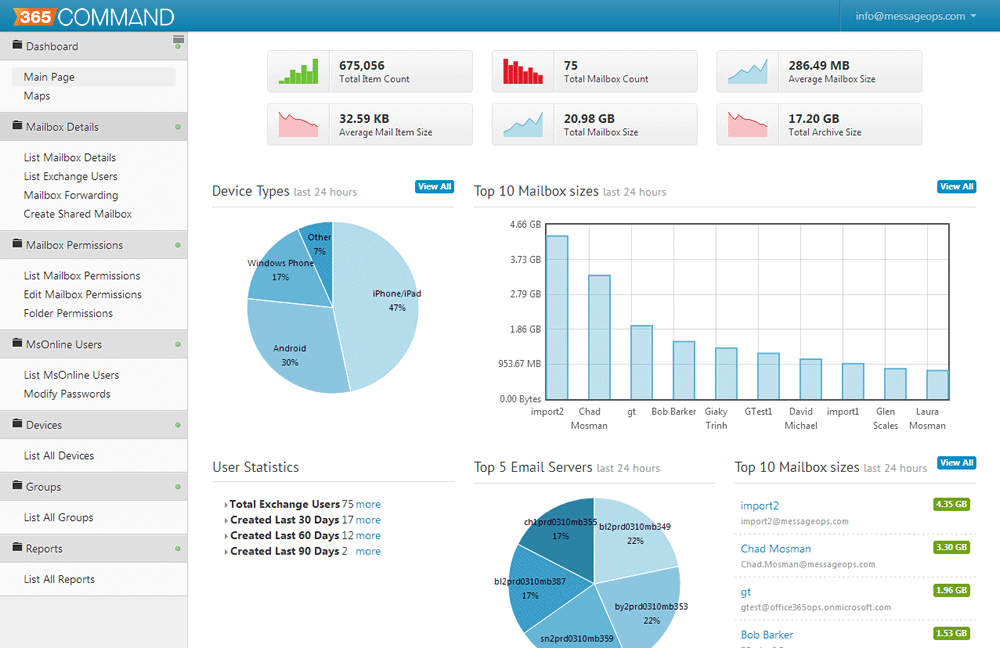1000x648 pixels.
Task: Click View All for Device Types
Action: coord(434,187)
